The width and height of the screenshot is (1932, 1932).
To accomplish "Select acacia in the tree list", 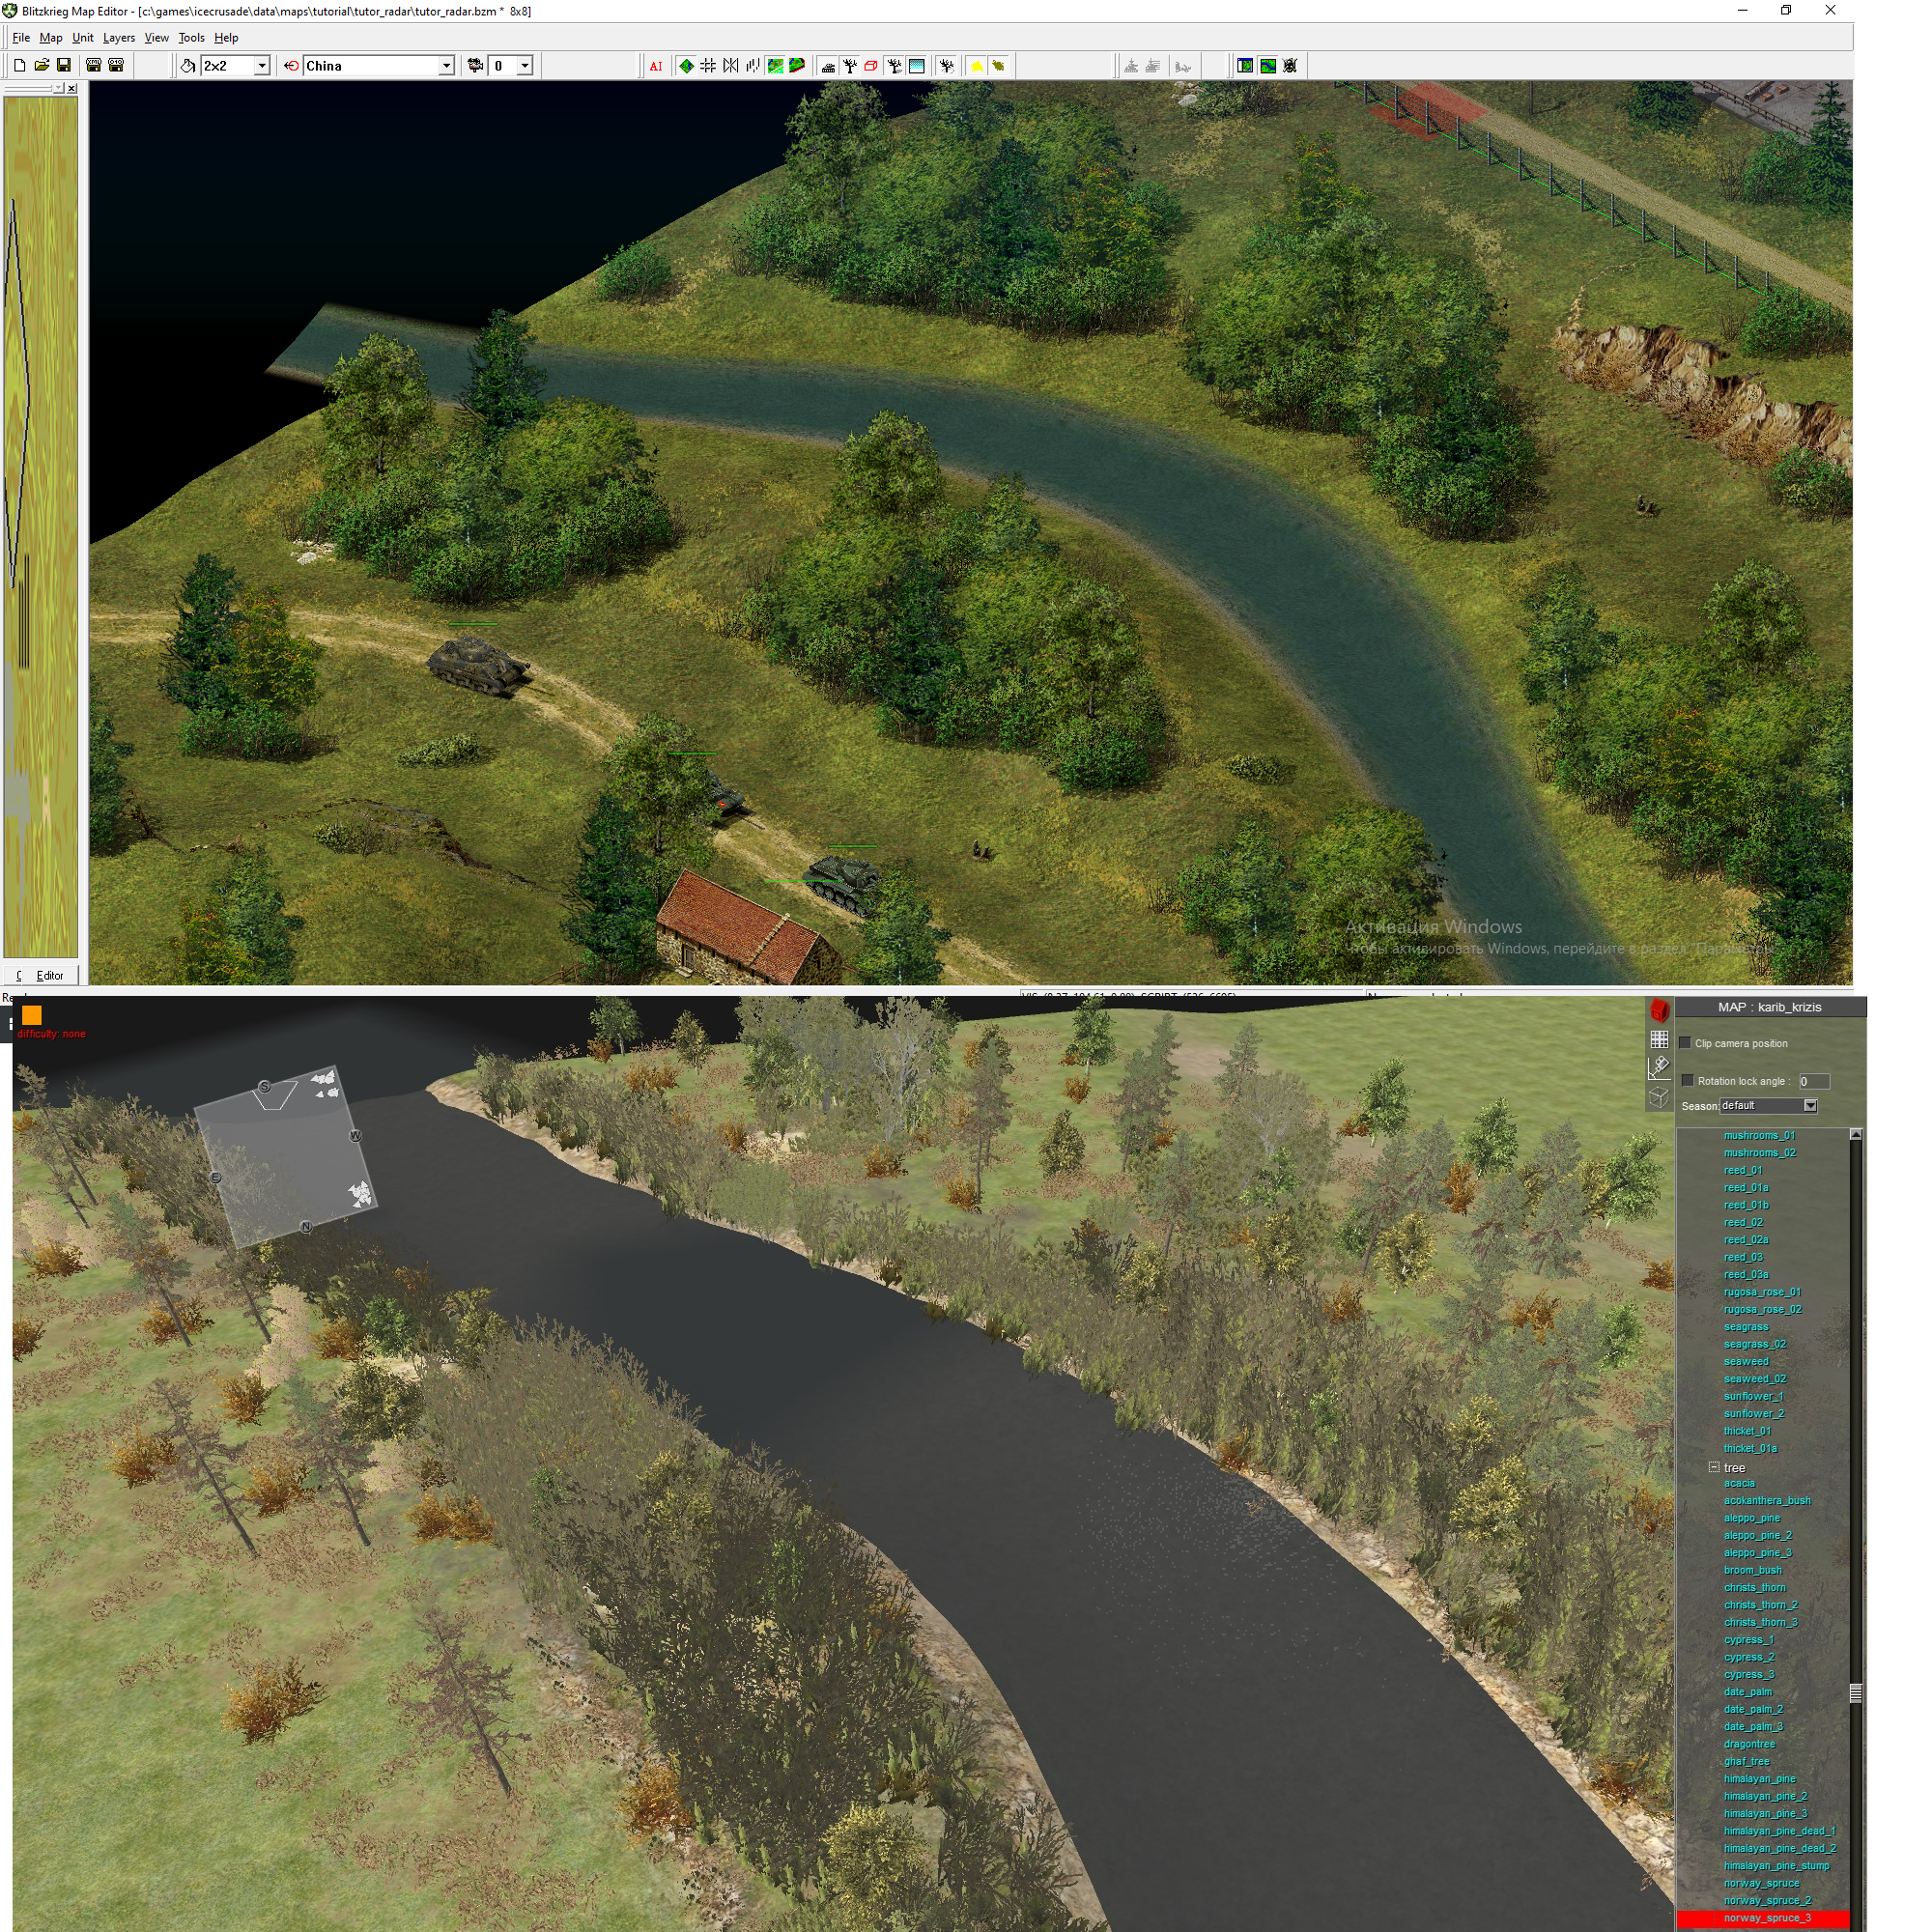I will 1739,1483.
